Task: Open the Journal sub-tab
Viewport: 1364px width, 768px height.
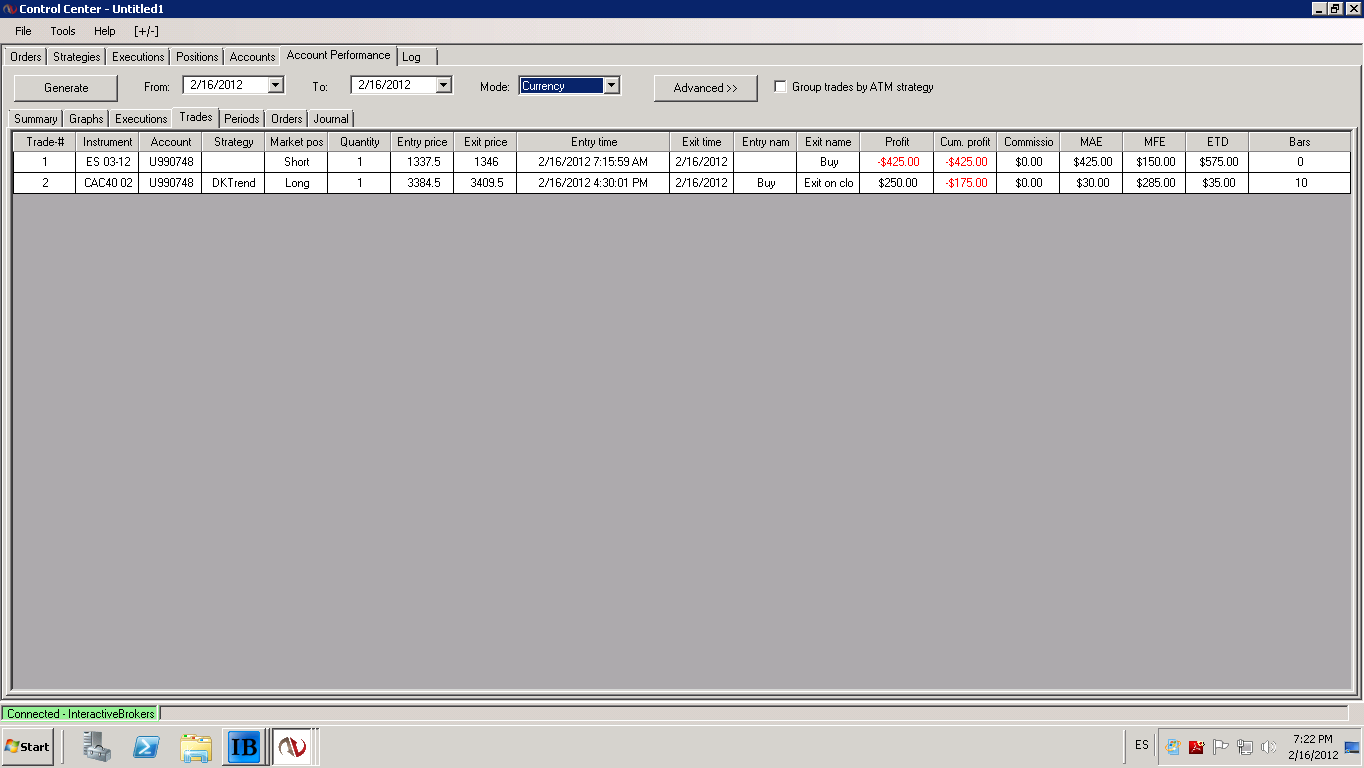Action: [x=331, y=119]
